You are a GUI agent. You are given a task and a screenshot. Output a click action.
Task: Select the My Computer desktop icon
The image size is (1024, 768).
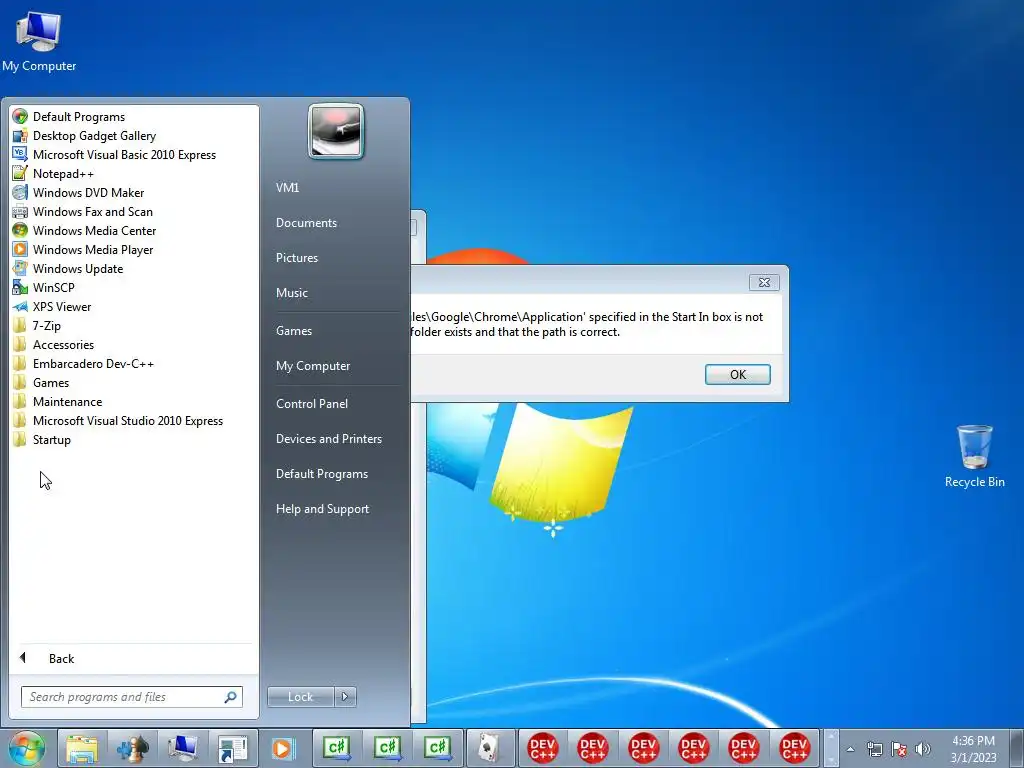(39, 42)
